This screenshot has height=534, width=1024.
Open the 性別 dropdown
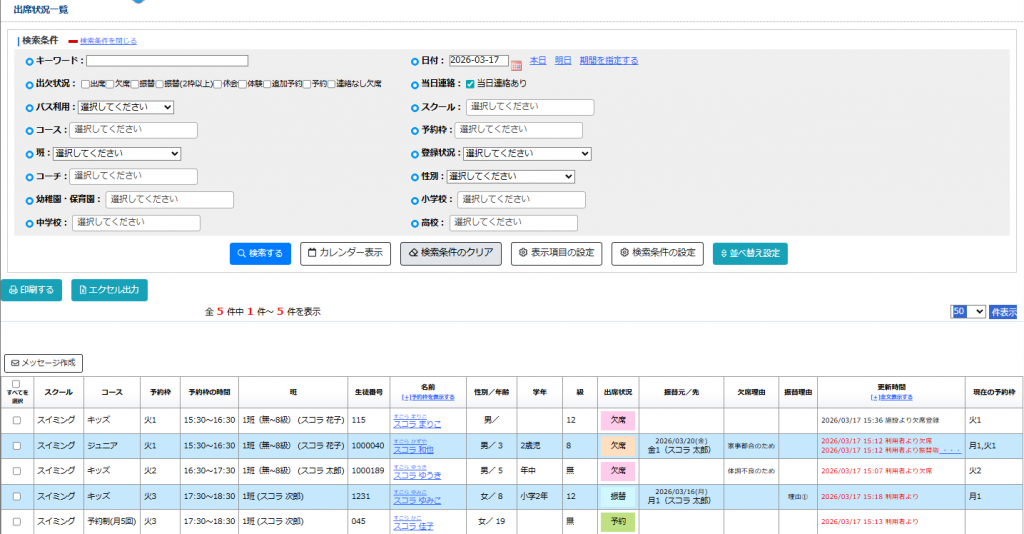pos(510,176)
